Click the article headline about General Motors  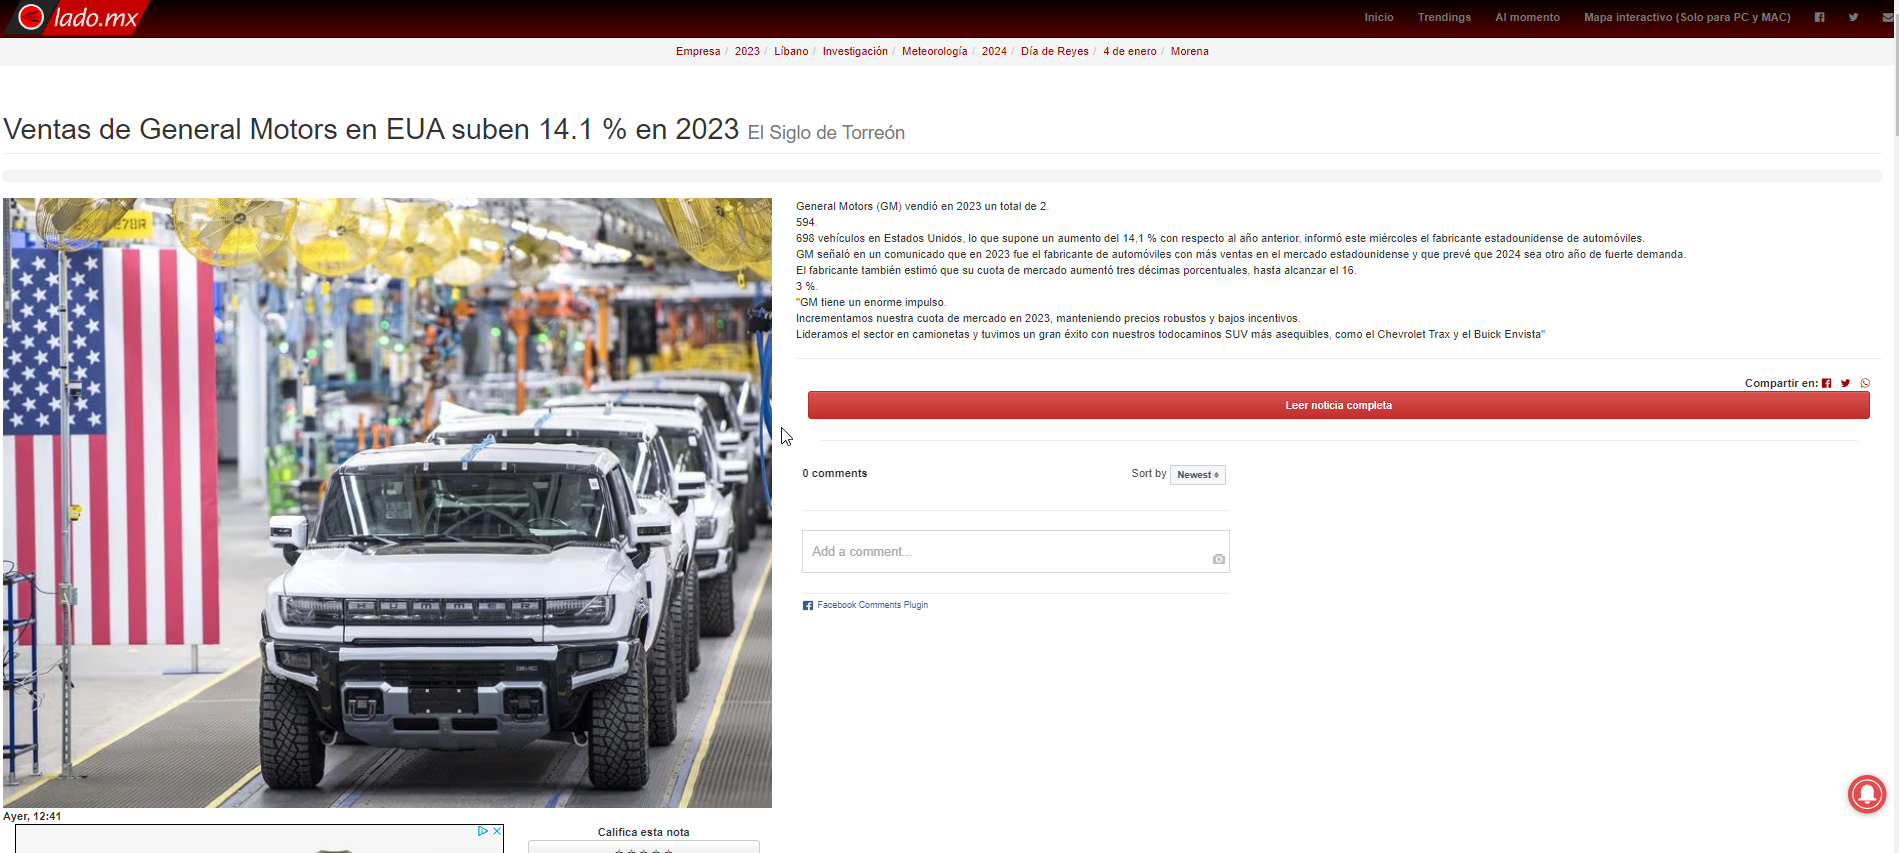pos(371,129)
